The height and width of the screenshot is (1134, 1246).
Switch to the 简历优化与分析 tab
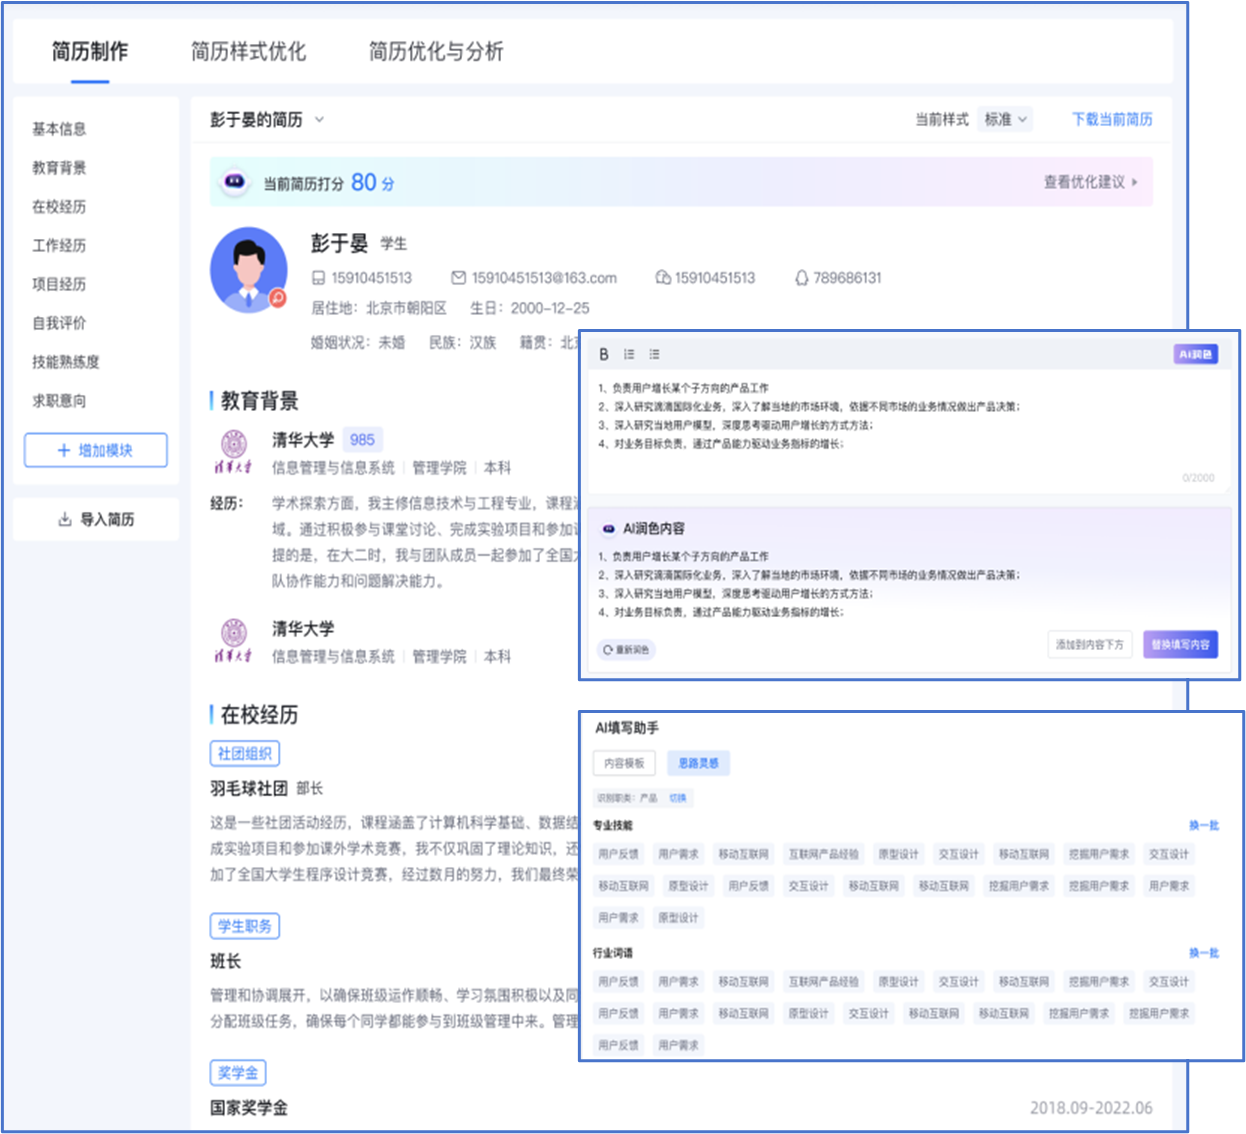click(x=436, y=51)
